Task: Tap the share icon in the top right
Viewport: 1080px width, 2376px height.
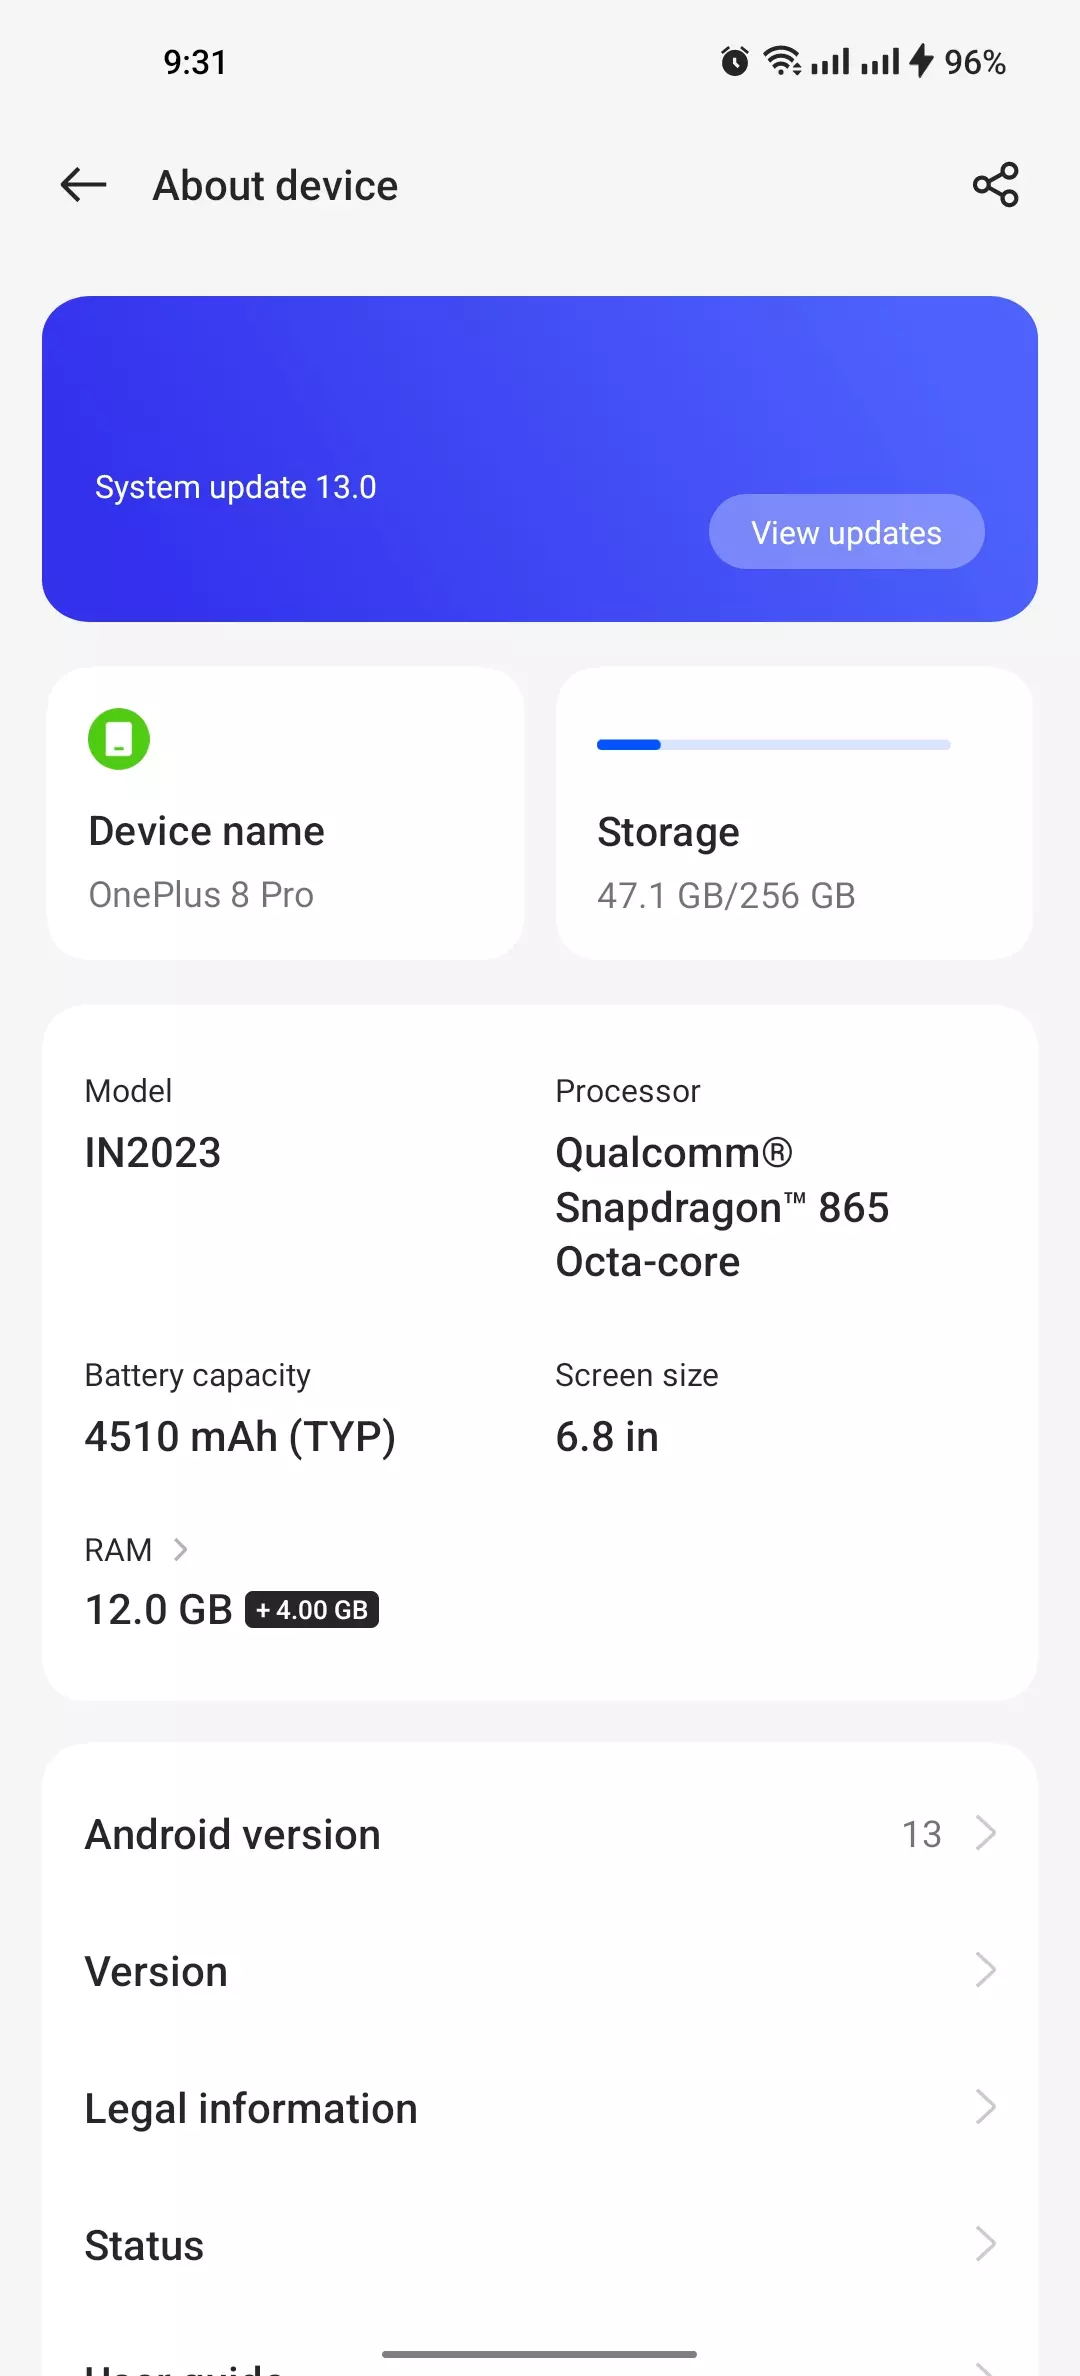Action: (x=995, y=185)
